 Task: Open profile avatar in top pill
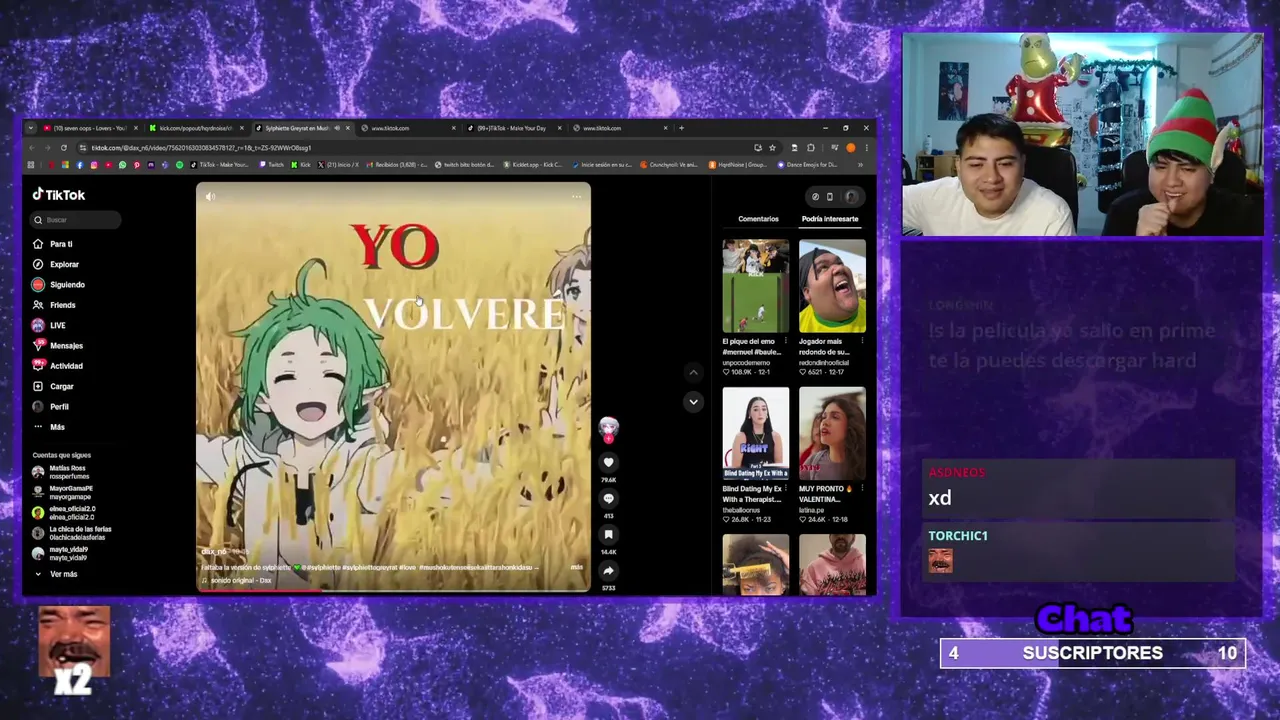[x=851, y=197]
